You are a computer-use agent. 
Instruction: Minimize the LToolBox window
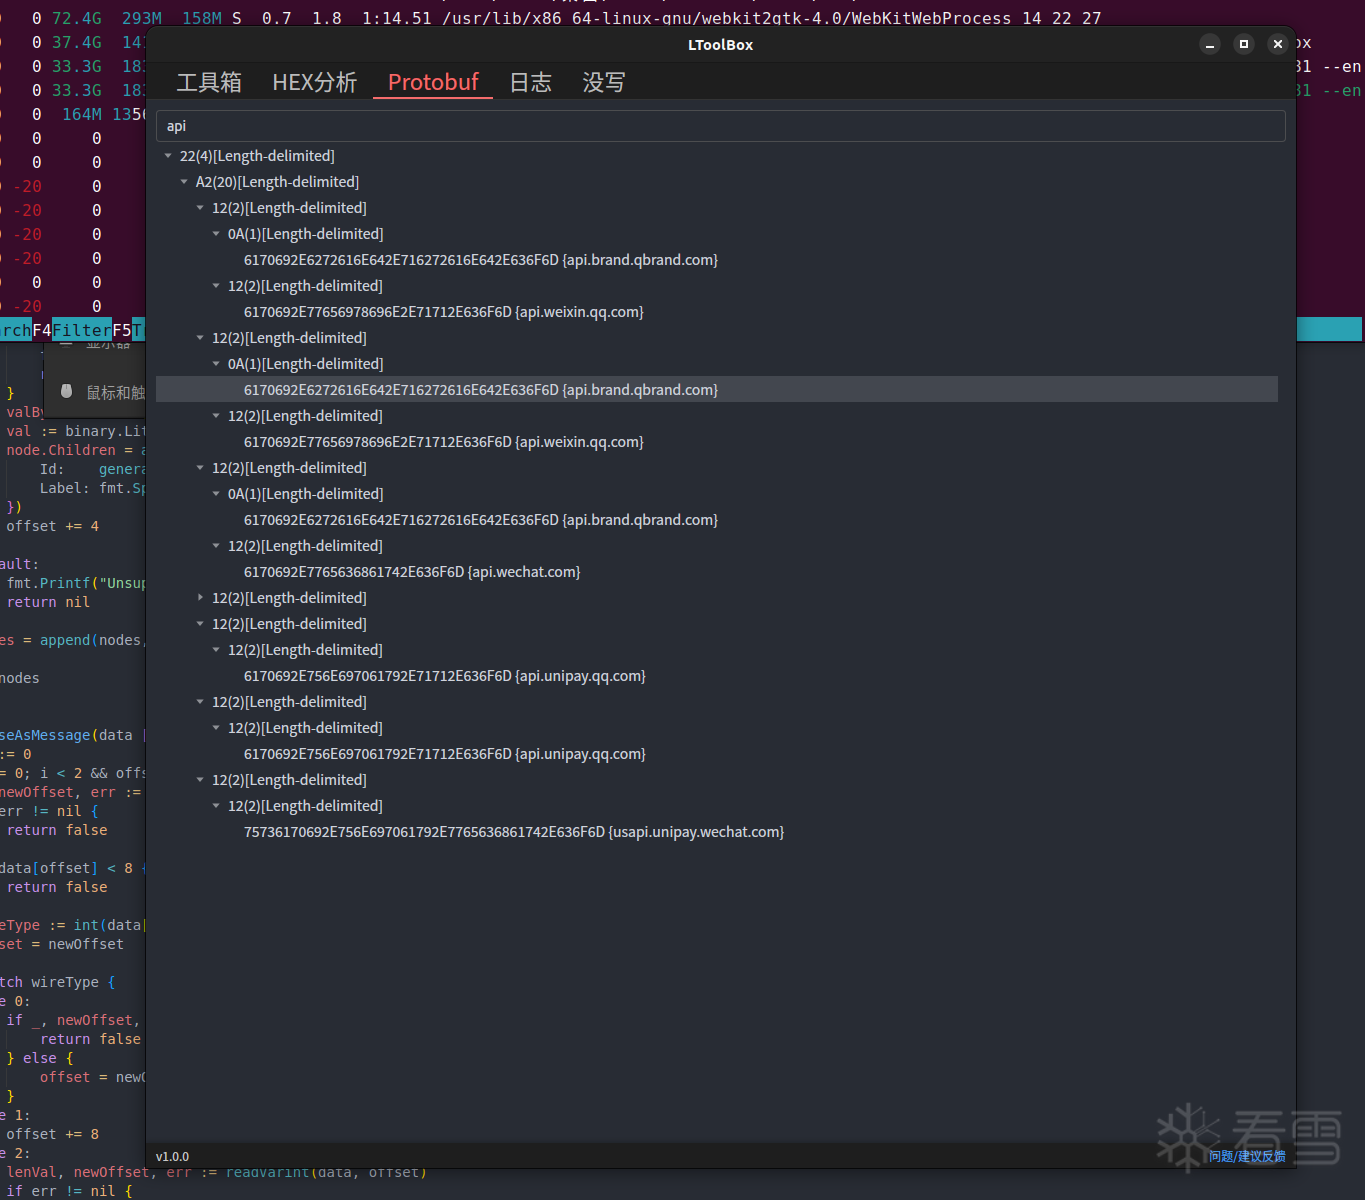[x=1210, y=44]
